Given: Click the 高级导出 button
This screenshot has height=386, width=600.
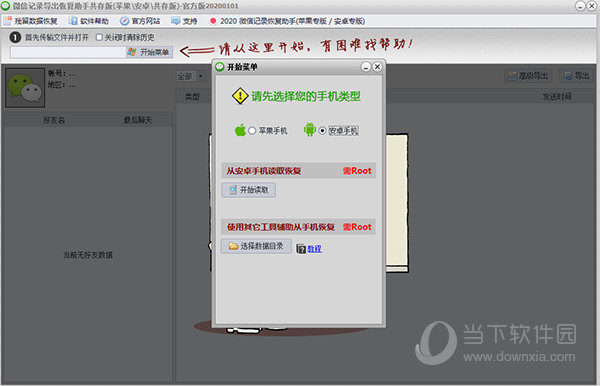Looking at the screenshot, I should click(x=528, y=76).
